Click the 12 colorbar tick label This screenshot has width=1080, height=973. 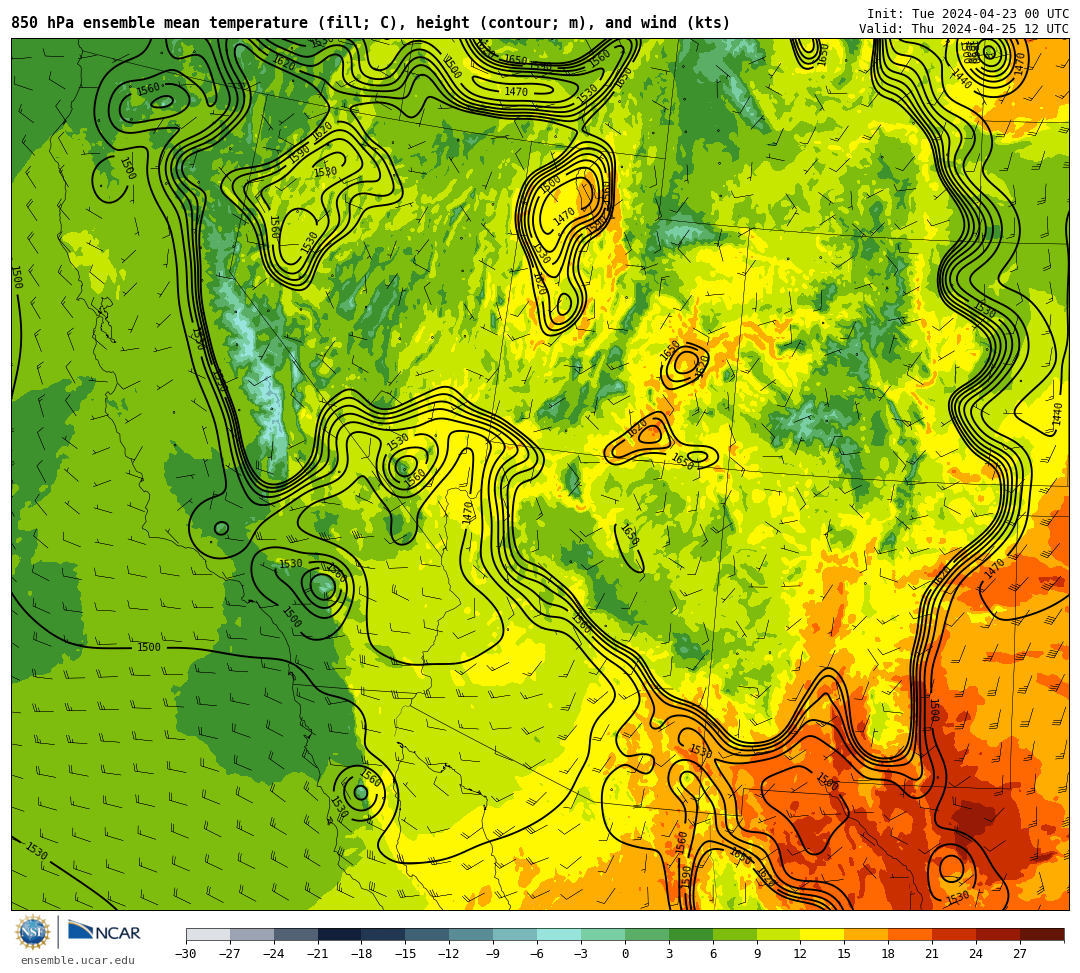click(x=800, y=954)
